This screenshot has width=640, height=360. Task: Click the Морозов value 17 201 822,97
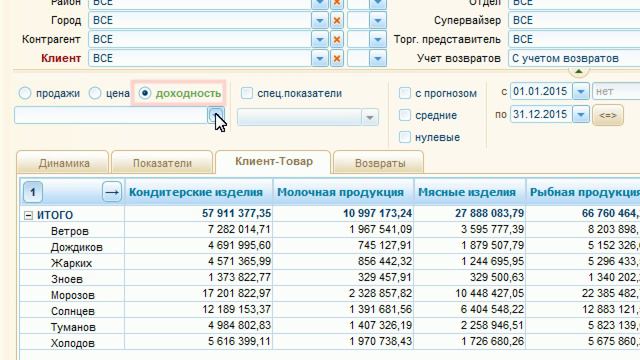pos(236,293)
